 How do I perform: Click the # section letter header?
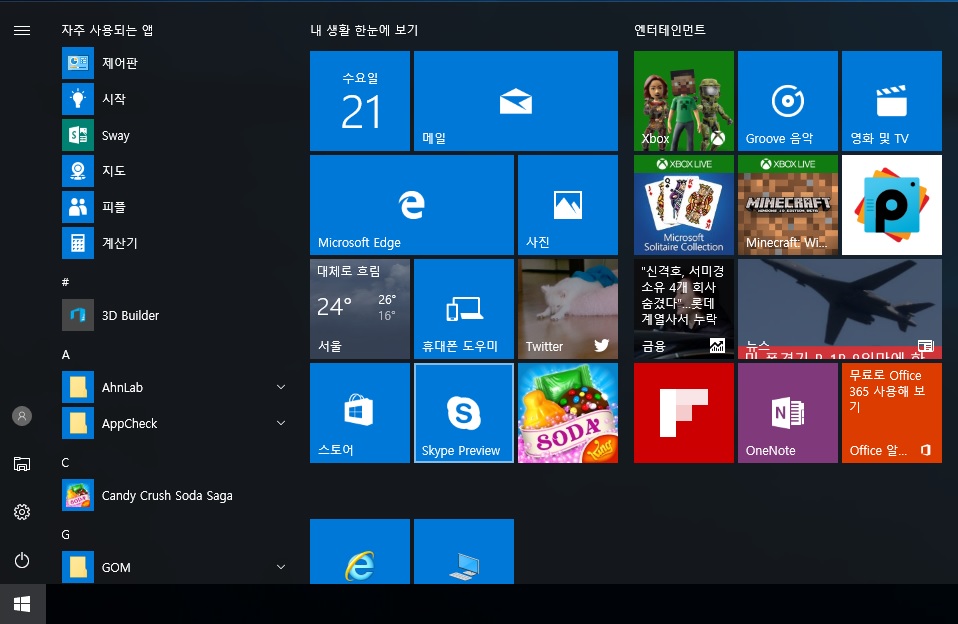[65, 282]
